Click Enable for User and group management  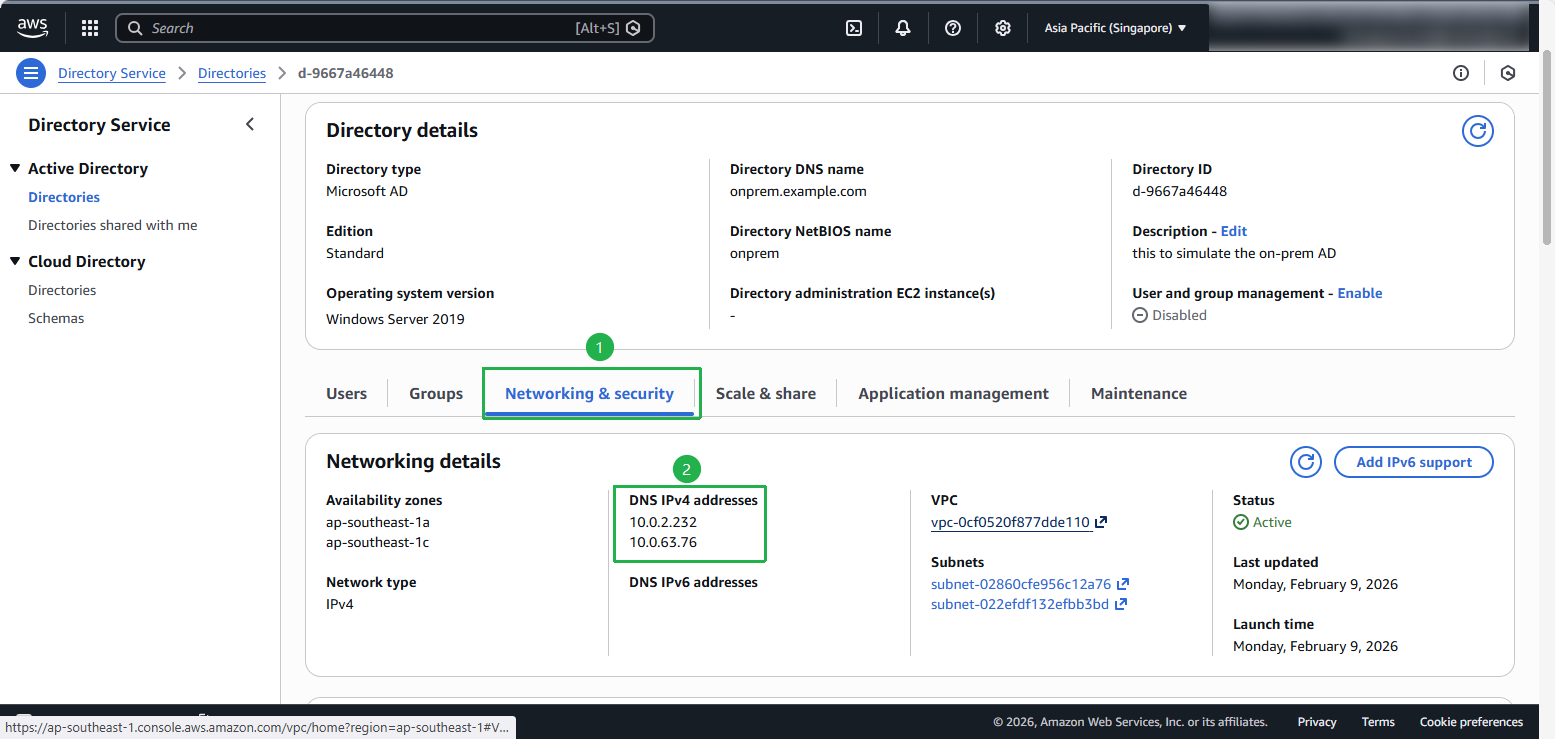click(x=1360, y=293)
